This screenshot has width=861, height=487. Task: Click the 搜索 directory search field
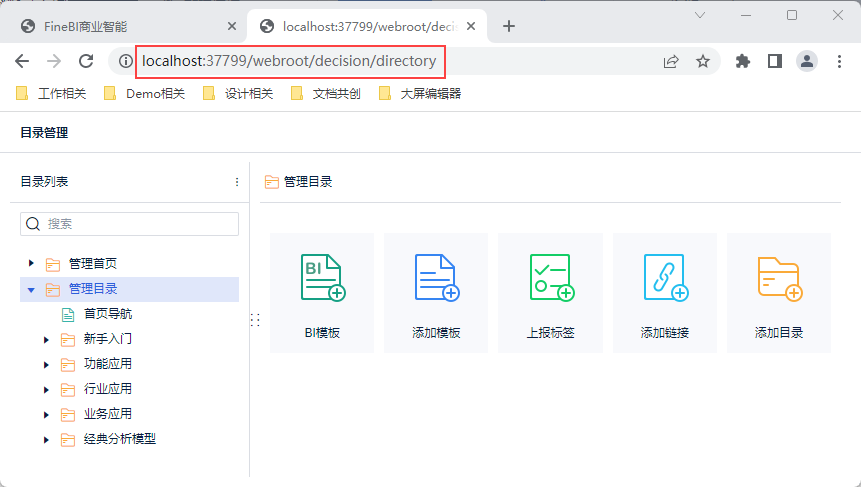130,224
